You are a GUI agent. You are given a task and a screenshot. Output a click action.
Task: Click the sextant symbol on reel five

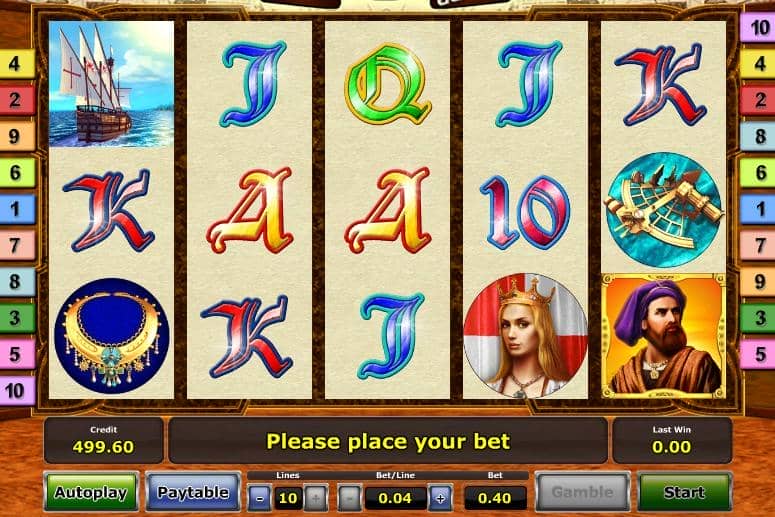click(664, 210)
